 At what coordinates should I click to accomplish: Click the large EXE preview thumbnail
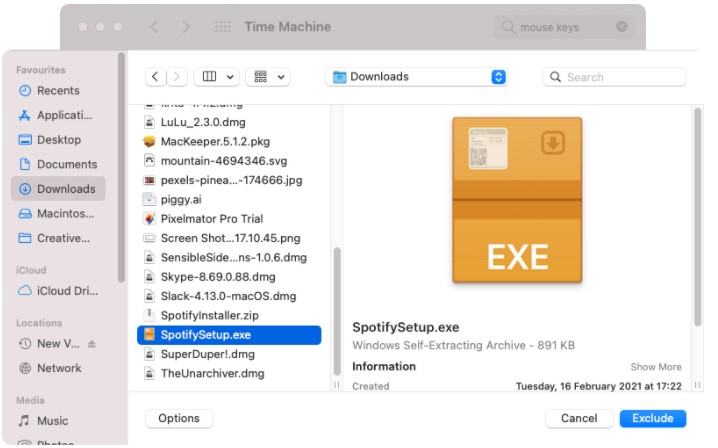[517, 200]
